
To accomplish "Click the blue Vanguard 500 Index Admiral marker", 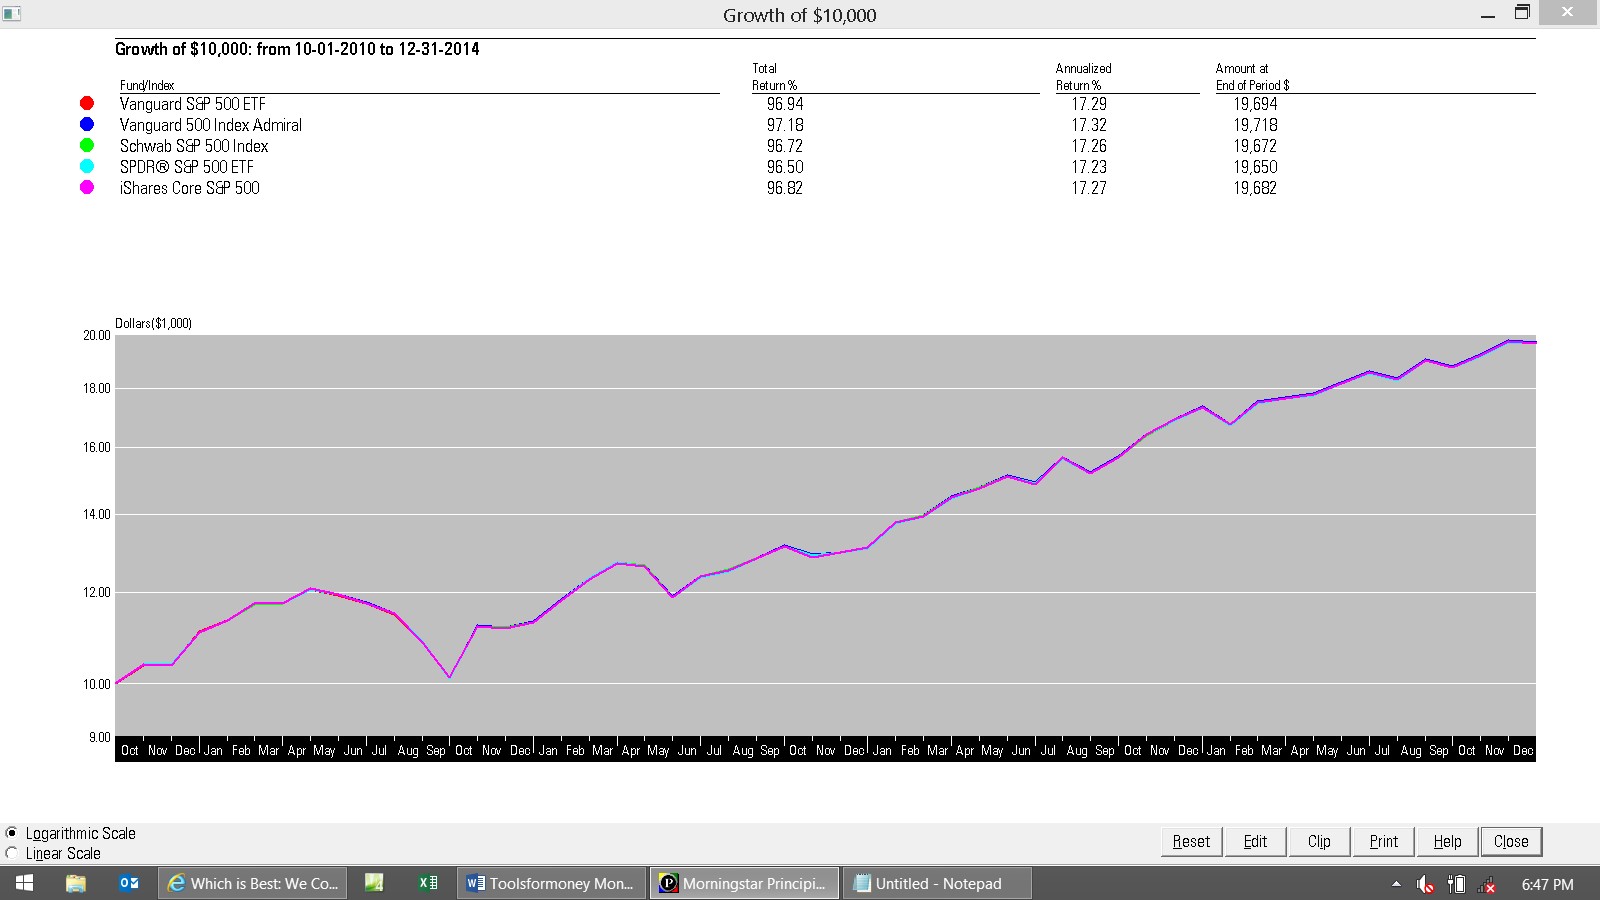I will 87,124.
